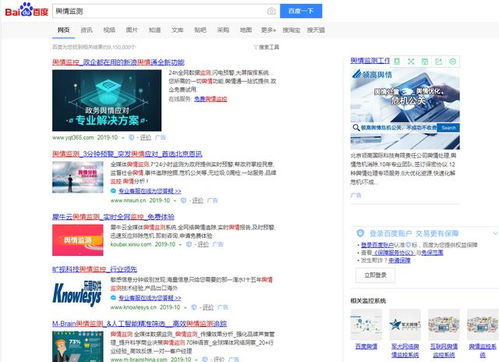The image size is (499, 362).
Task: Open the www.yqt365.com snapshot dropdown arrow
Action: pos(123,138)
